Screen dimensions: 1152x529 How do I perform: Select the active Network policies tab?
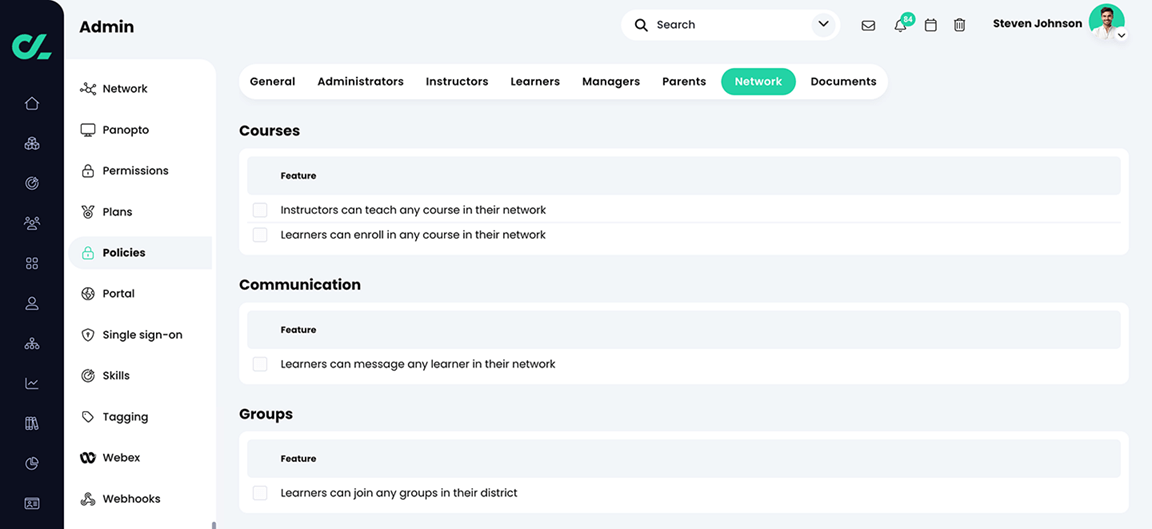pyautogui.click(x=758, y=82)
